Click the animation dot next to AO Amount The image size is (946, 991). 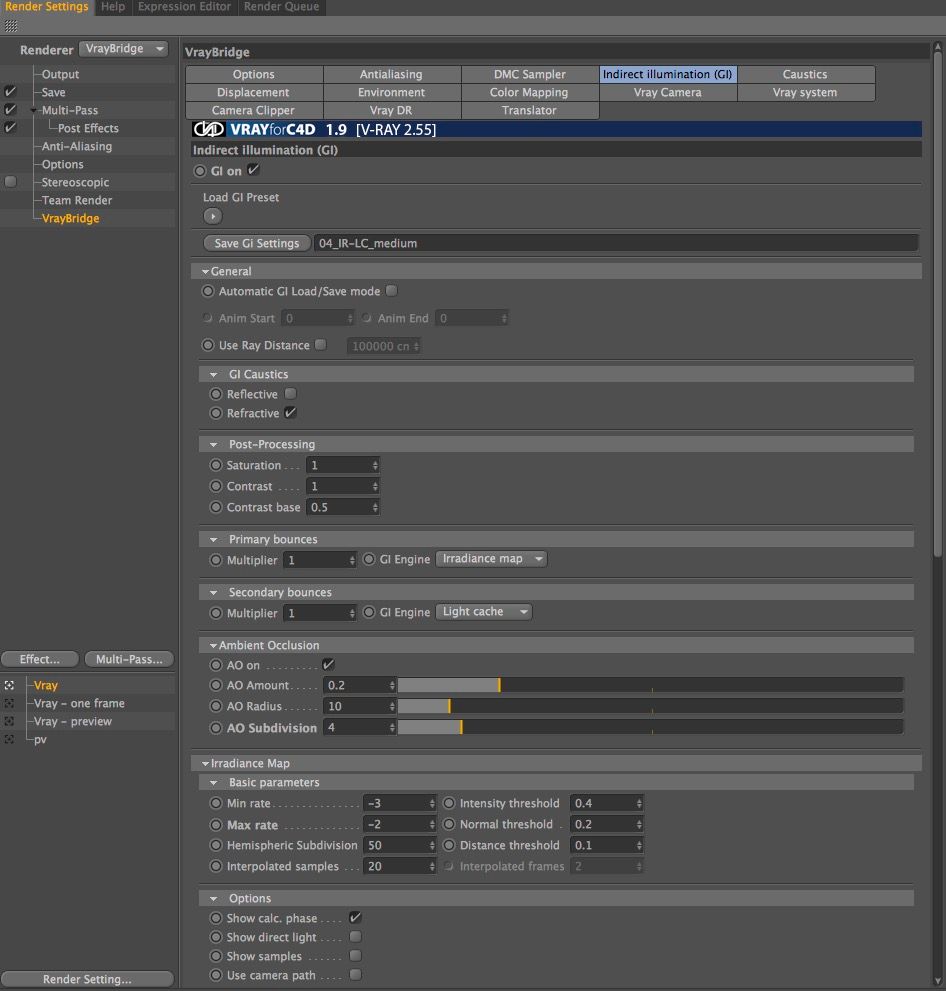click(216, 686)
